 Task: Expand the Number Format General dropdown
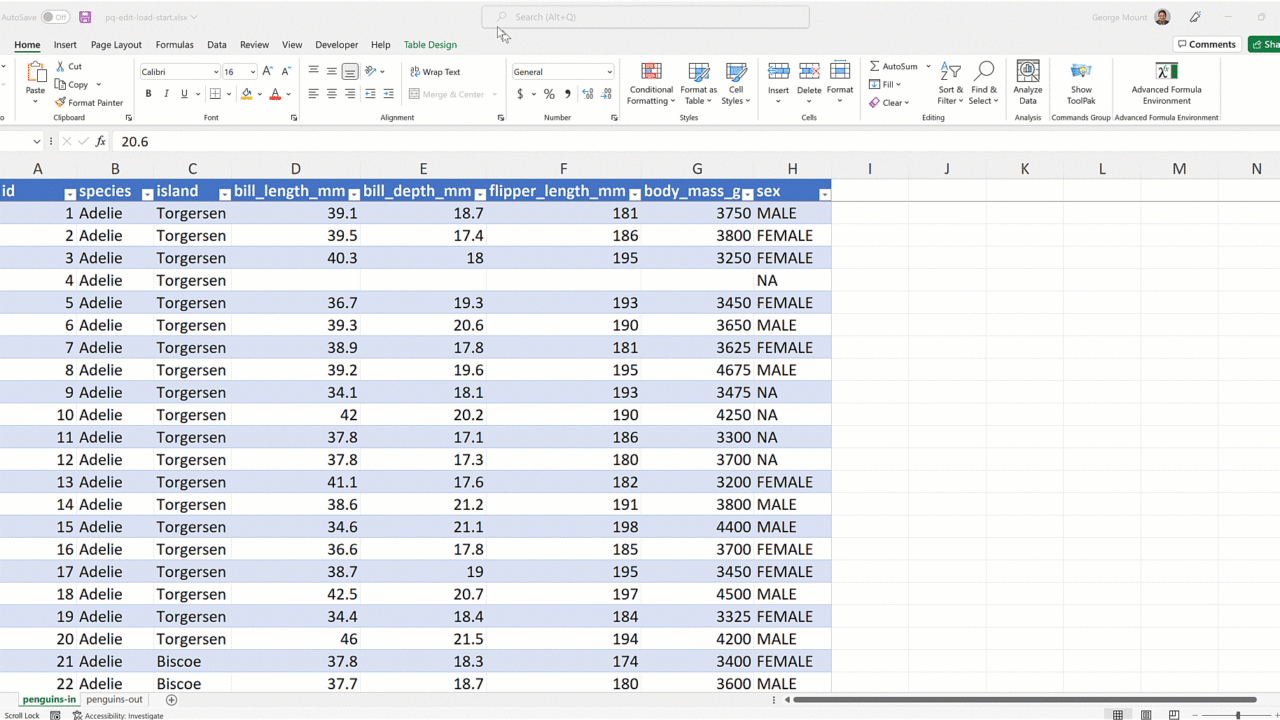(x=609, y=72)
